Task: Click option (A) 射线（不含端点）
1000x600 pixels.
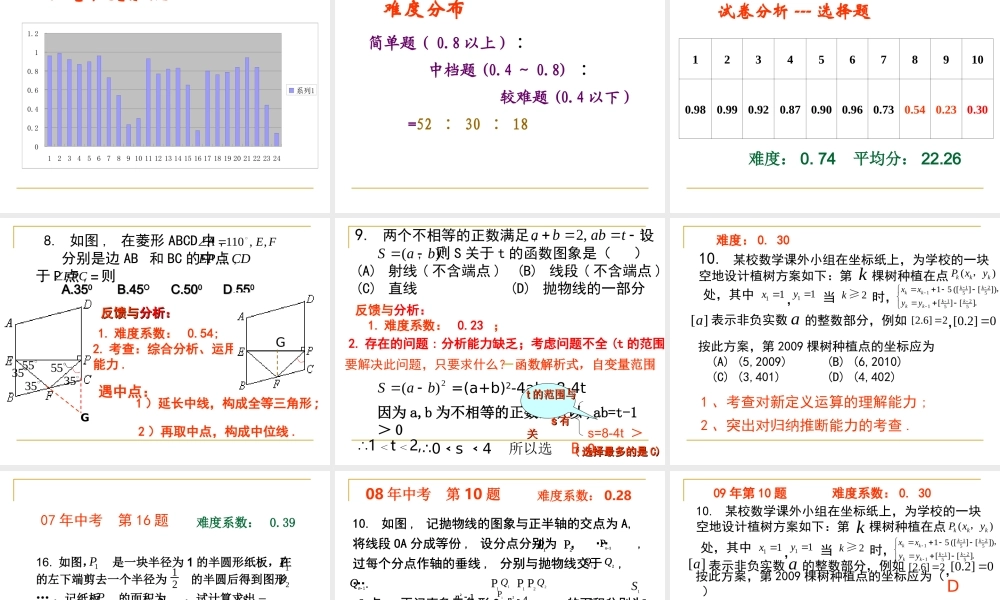Action: coord(428,271)
